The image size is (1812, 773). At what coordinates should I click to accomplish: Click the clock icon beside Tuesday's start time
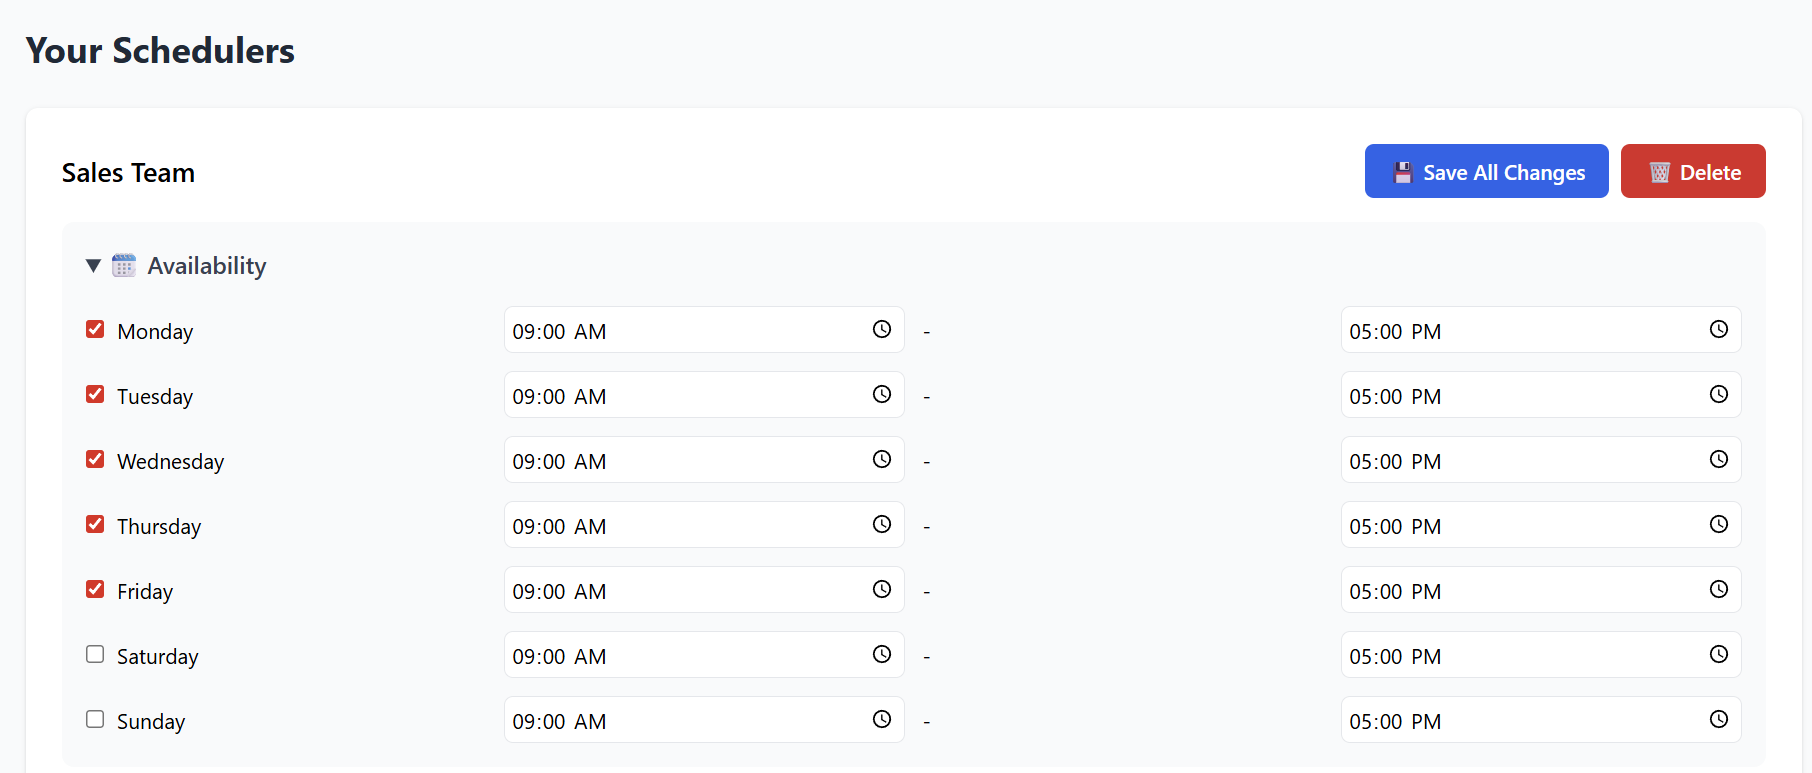point(881,394)
